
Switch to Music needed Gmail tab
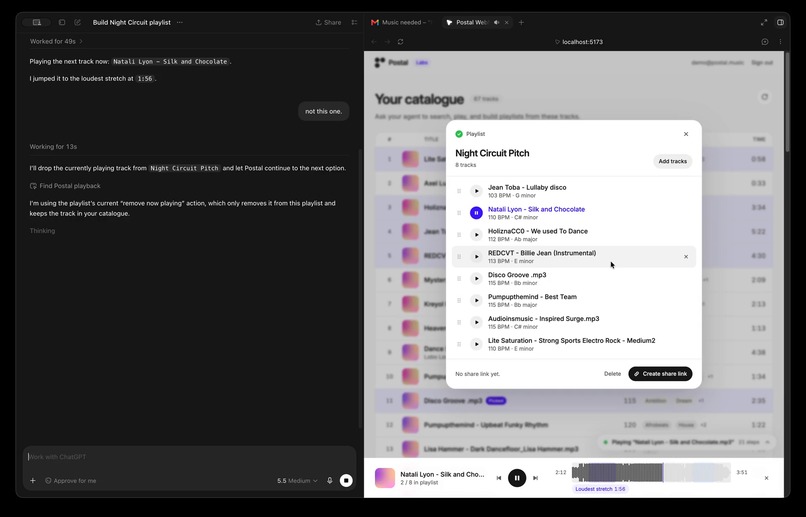[x=401, y=23]
